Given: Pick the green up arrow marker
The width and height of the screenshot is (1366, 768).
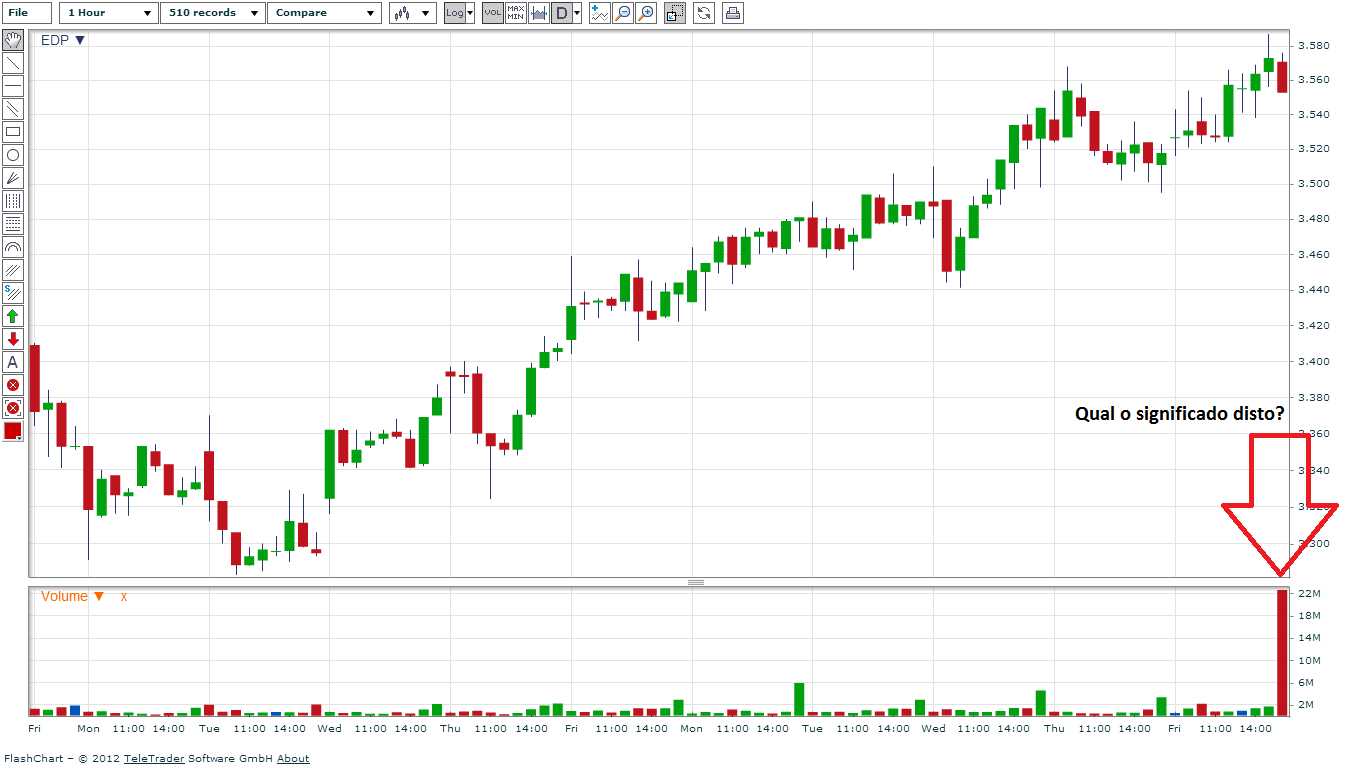Looking at the screenshot, I should (13, 316).
